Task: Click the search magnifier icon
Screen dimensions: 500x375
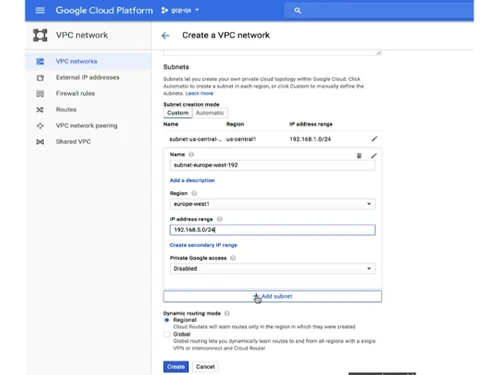Action: click(x=298, y=11)
